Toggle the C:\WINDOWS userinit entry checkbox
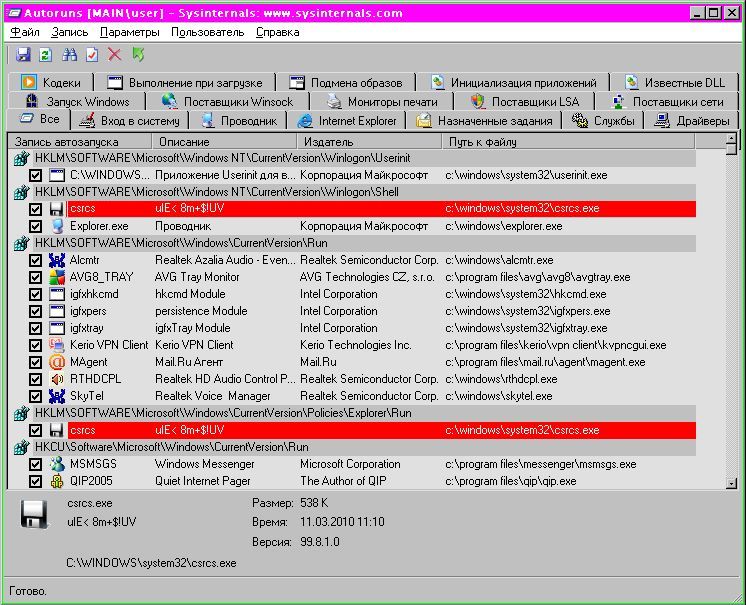Screen dimensions: 746x605 click(35, 175)
